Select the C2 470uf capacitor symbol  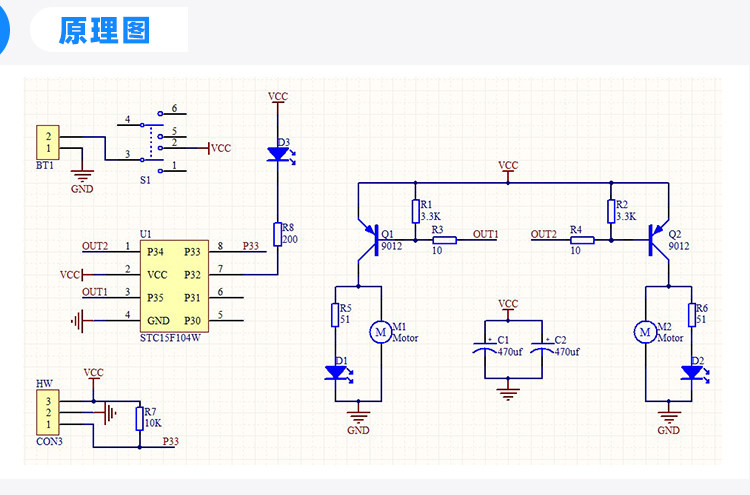(x=542, y=348)
